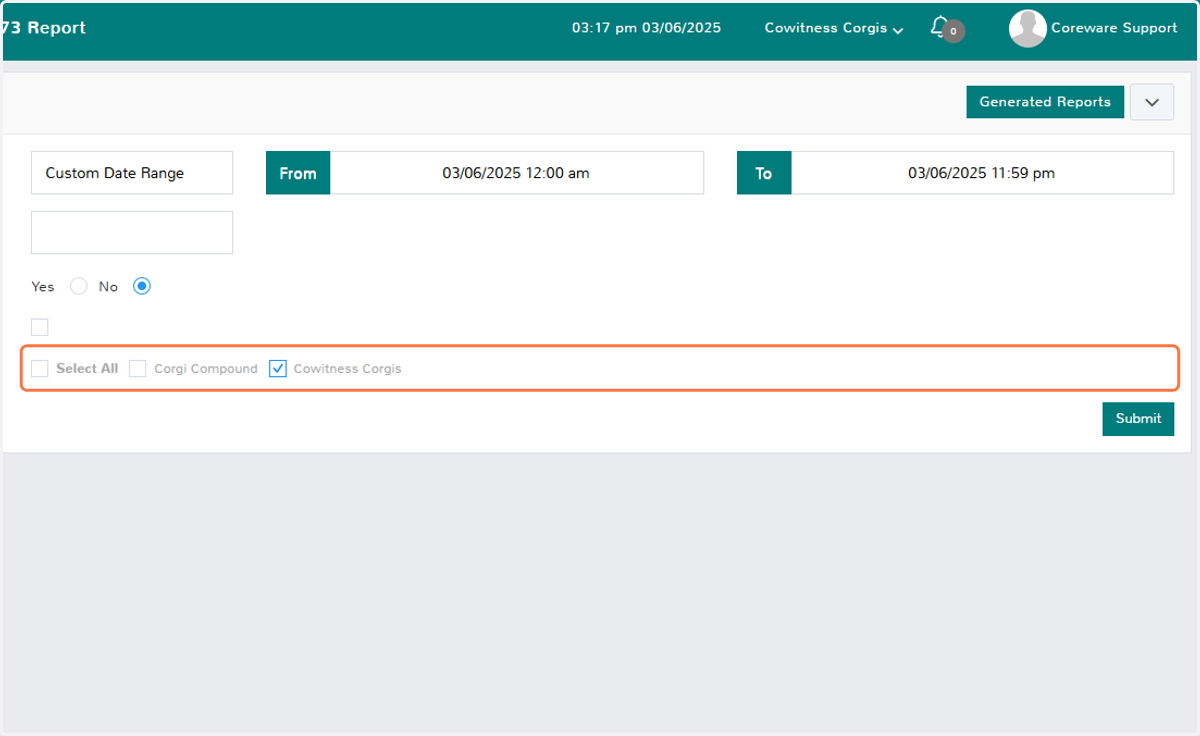Click the From label
This screenshot has height=736, width=1200.
[298, 173]
